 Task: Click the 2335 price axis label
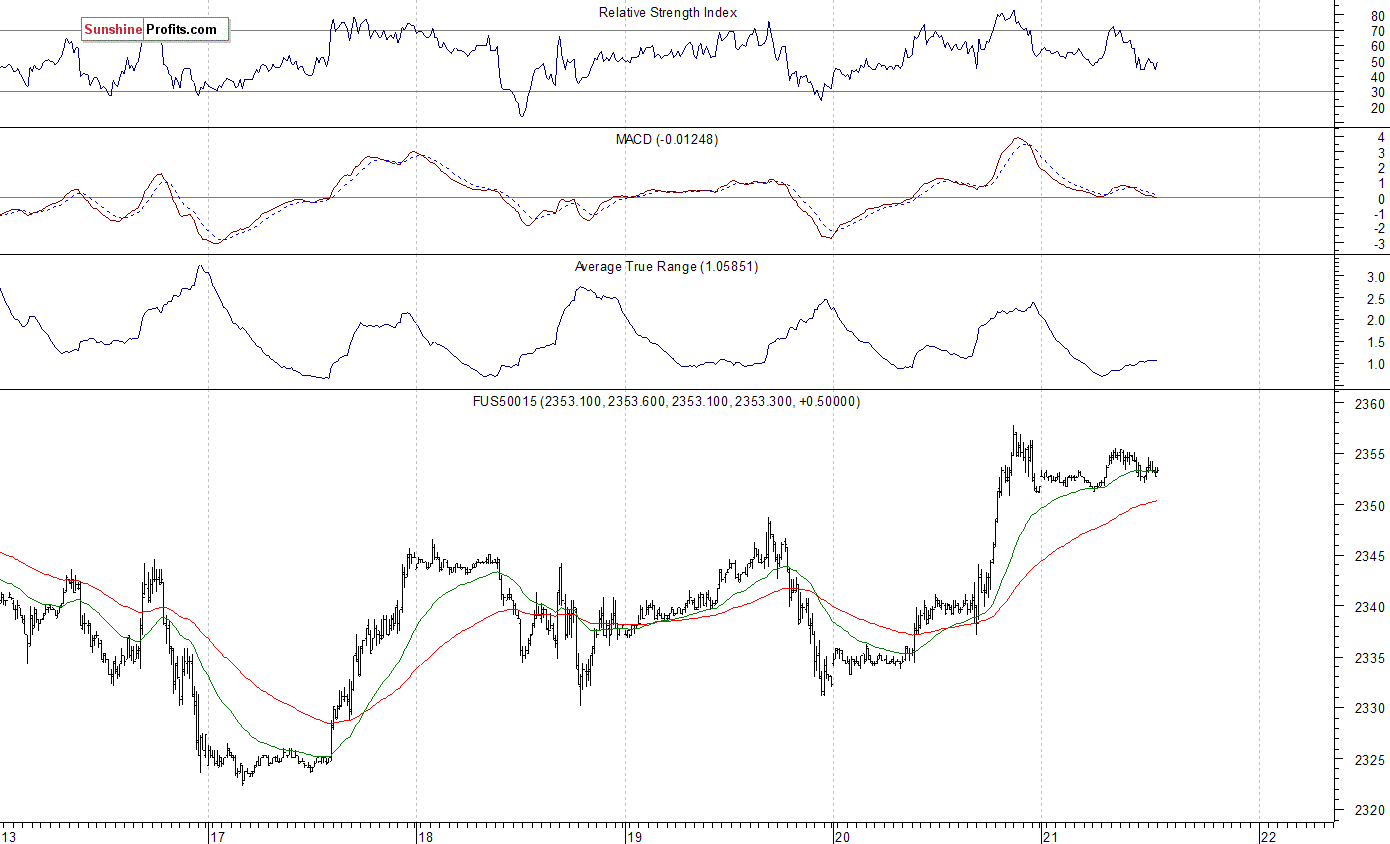(x=1372, y=658)
